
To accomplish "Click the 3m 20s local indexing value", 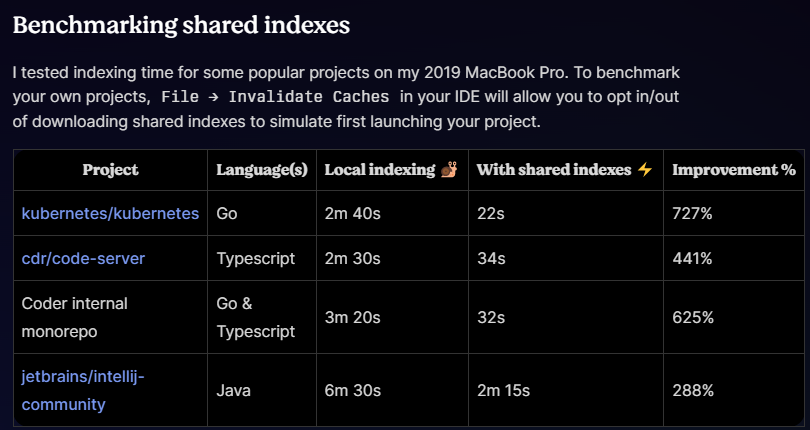I will point(352,317).
